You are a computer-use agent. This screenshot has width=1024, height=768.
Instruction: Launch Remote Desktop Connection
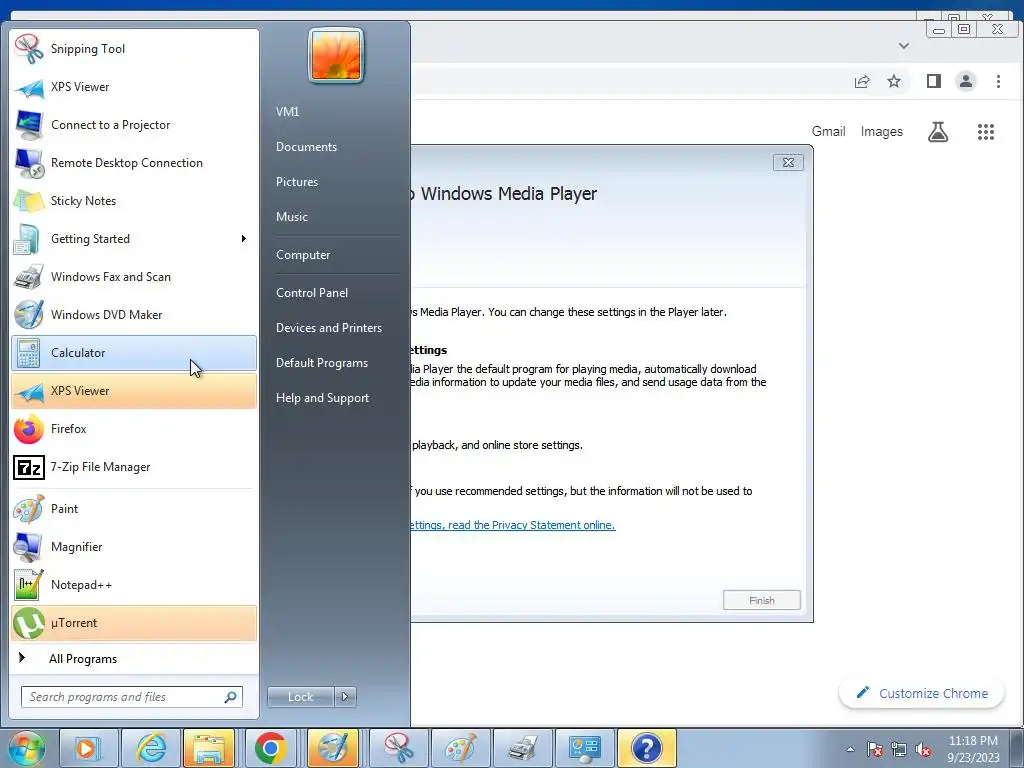(x=134, y=163)
